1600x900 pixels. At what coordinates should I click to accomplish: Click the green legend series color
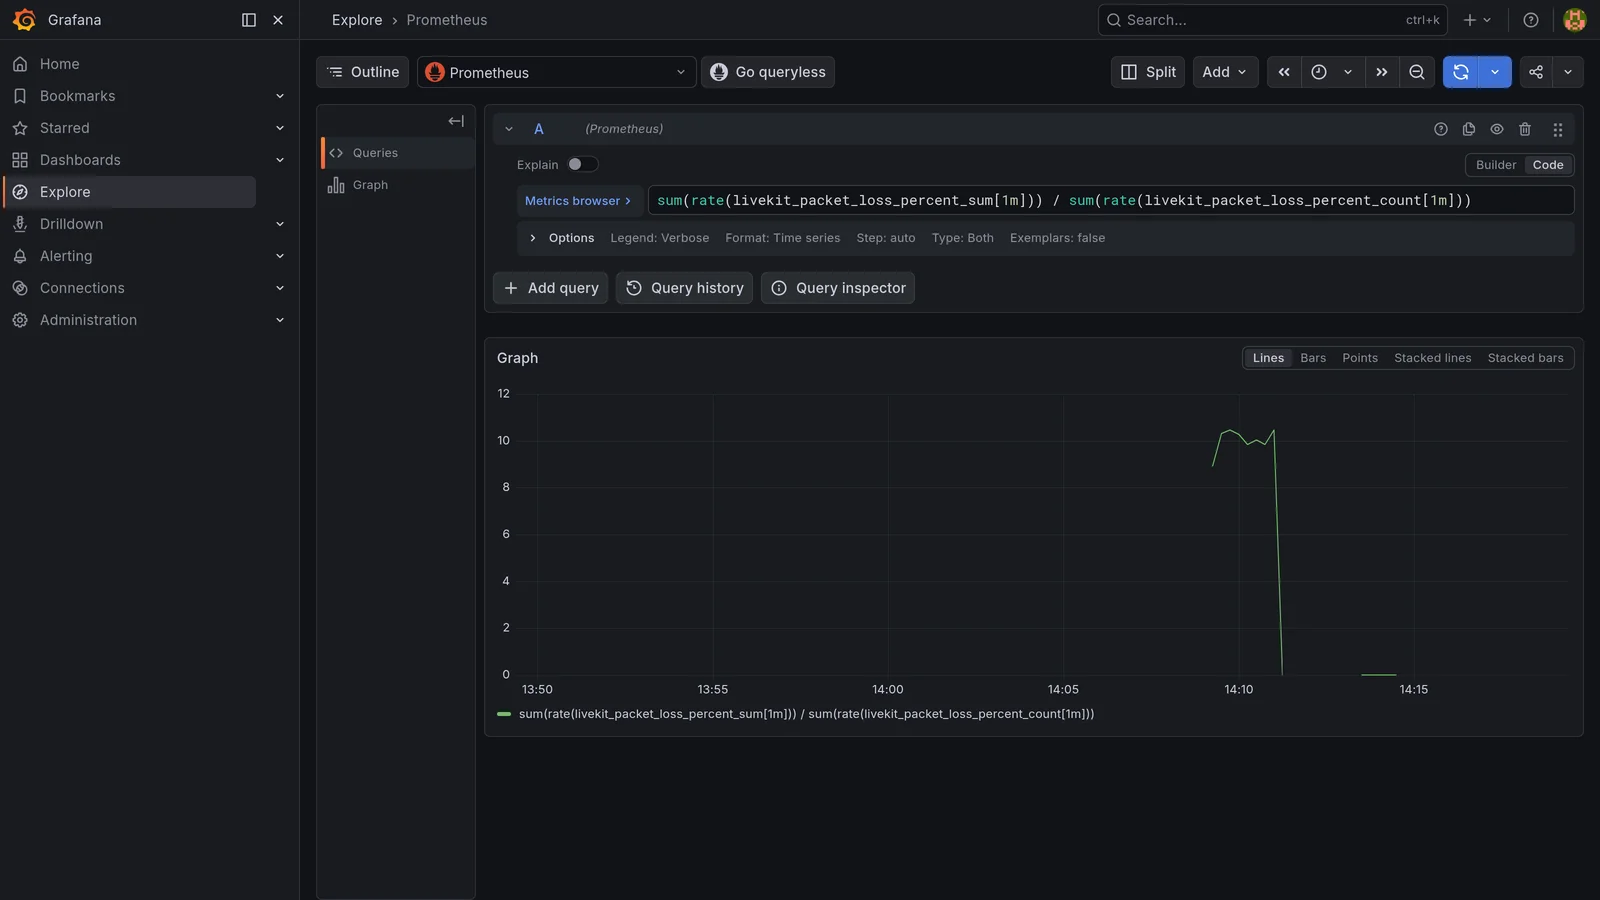504,714
